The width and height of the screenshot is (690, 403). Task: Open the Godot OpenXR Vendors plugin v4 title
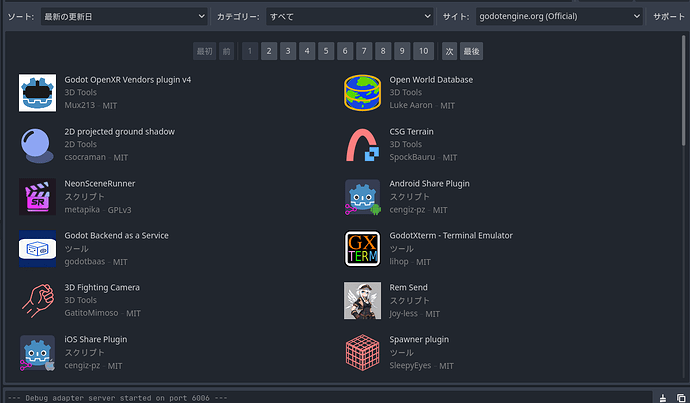point(128,80)
